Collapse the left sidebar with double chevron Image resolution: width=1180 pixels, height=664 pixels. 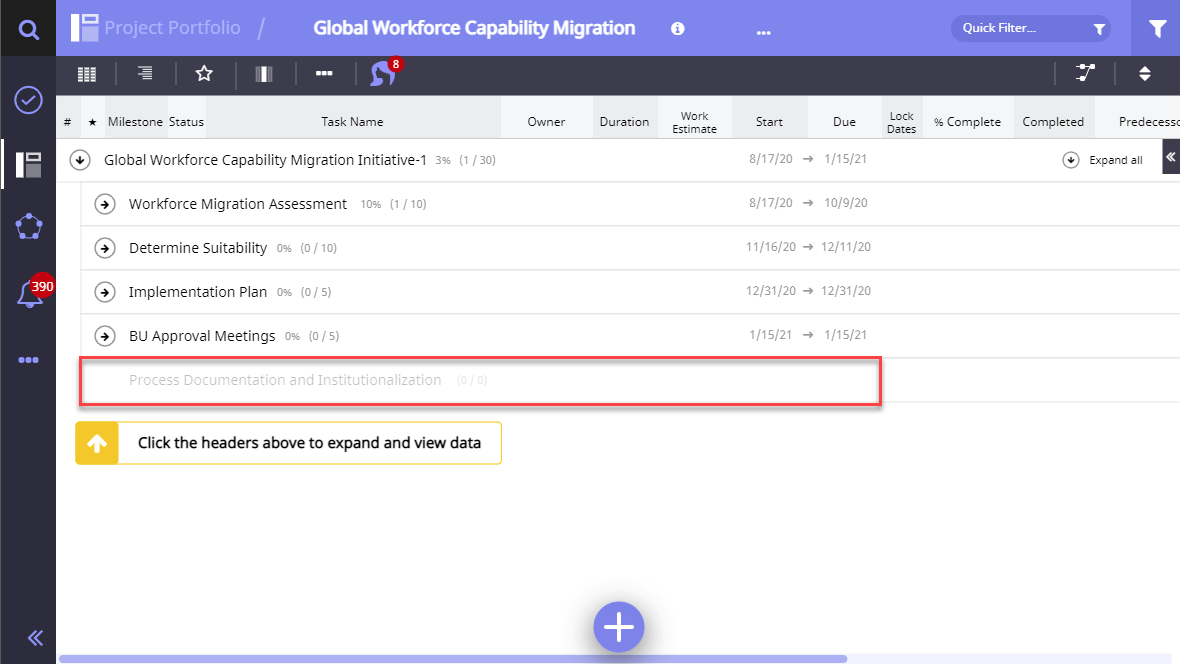pos(35,638)
